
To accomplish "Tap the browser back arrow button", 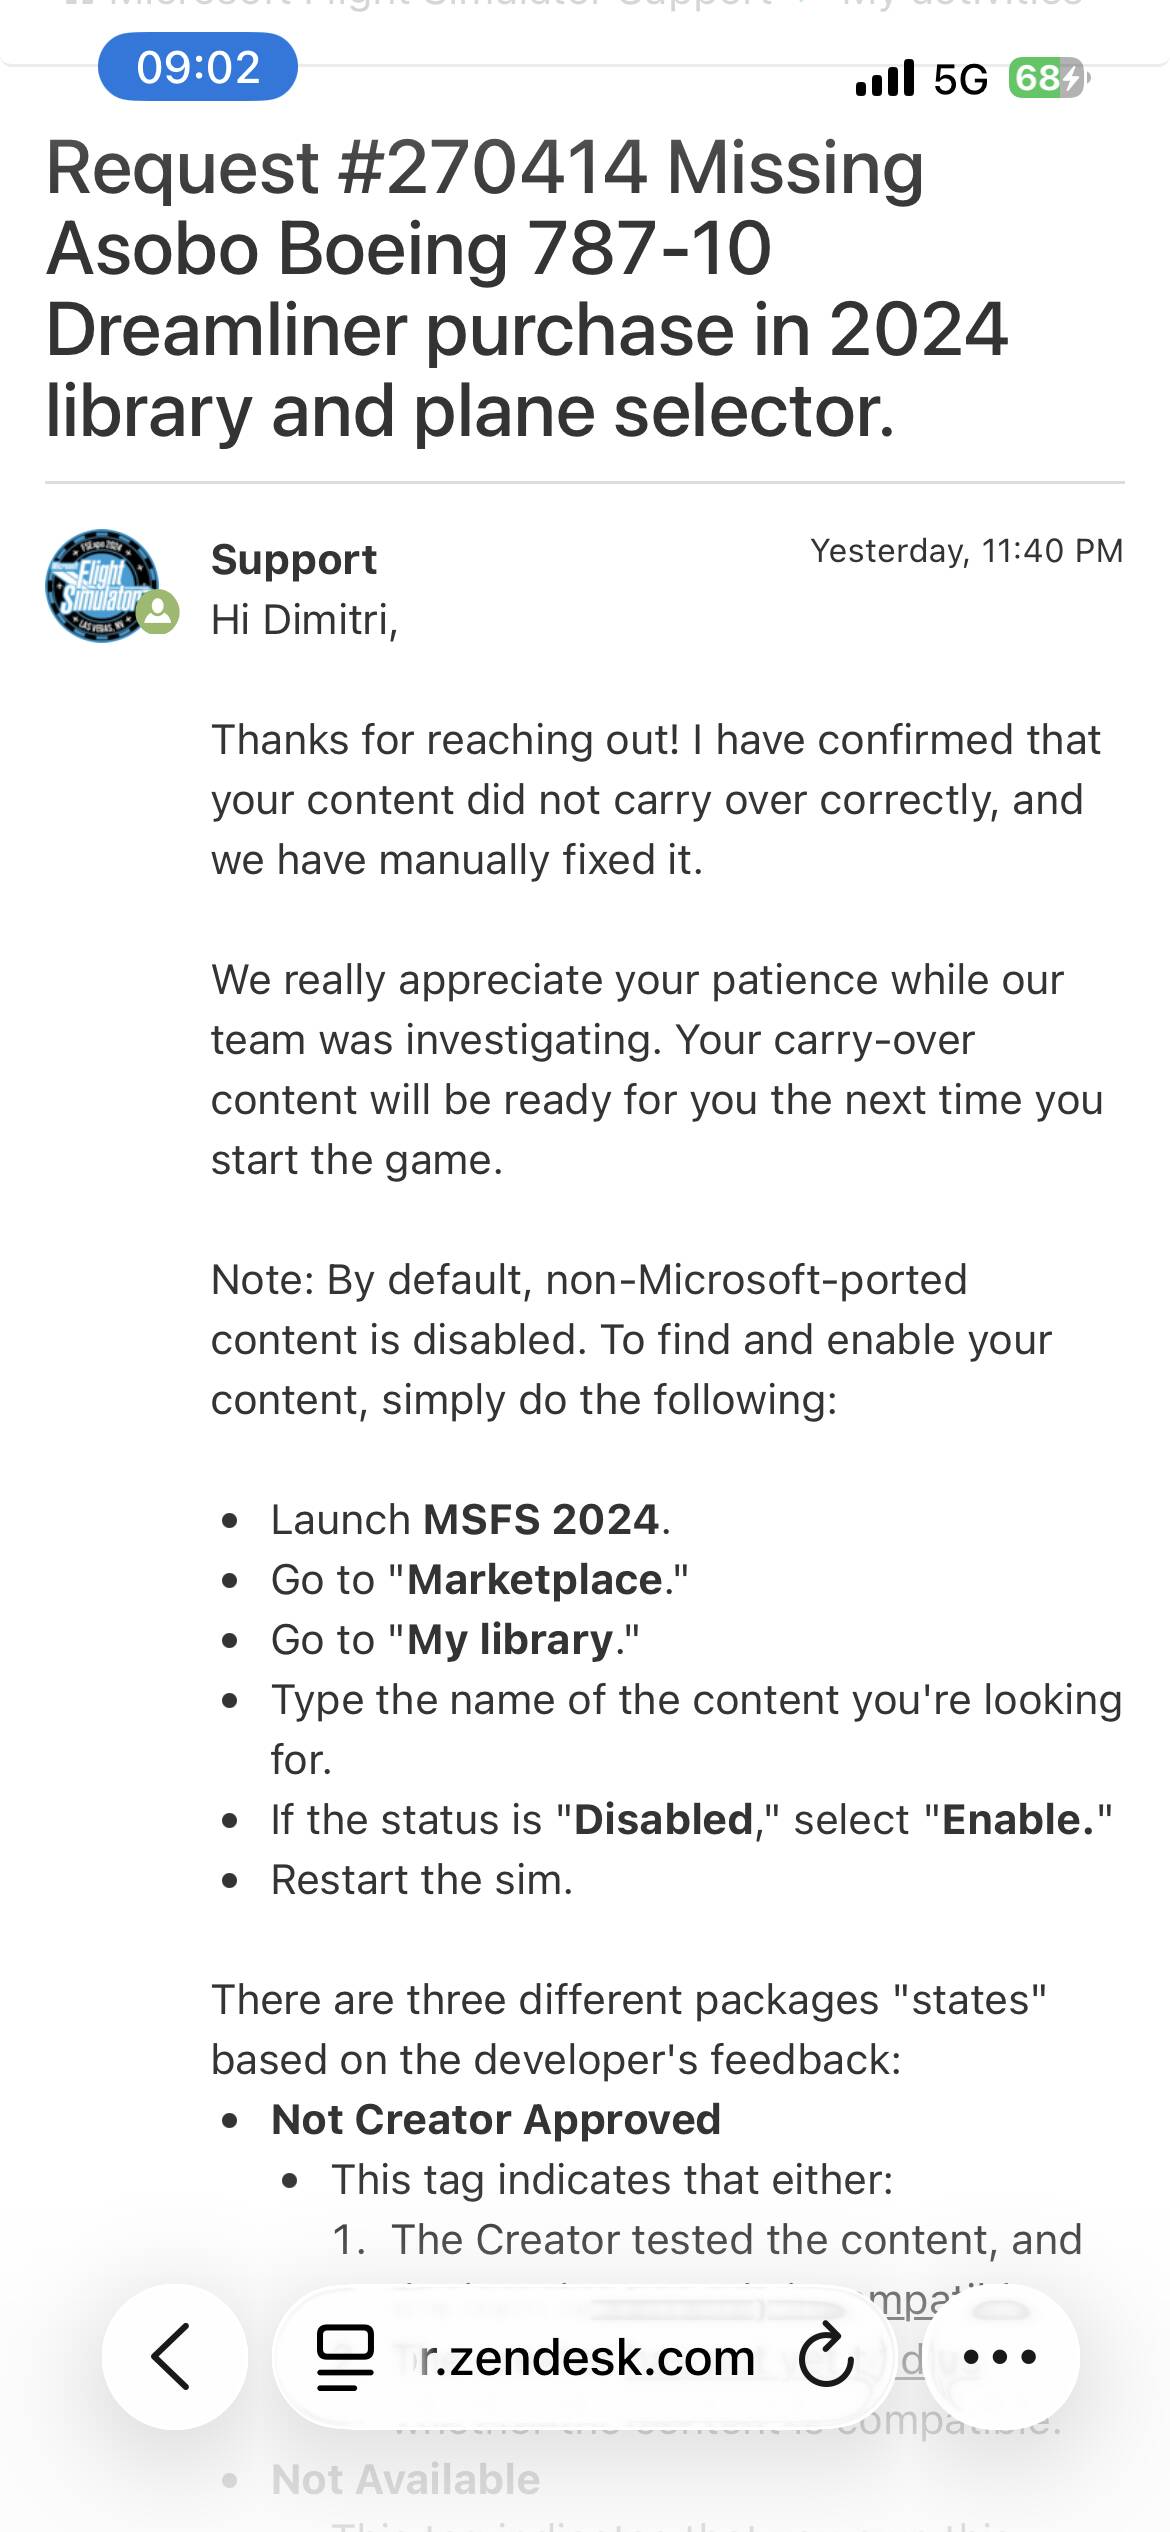I will click(x=172, y=2356).
